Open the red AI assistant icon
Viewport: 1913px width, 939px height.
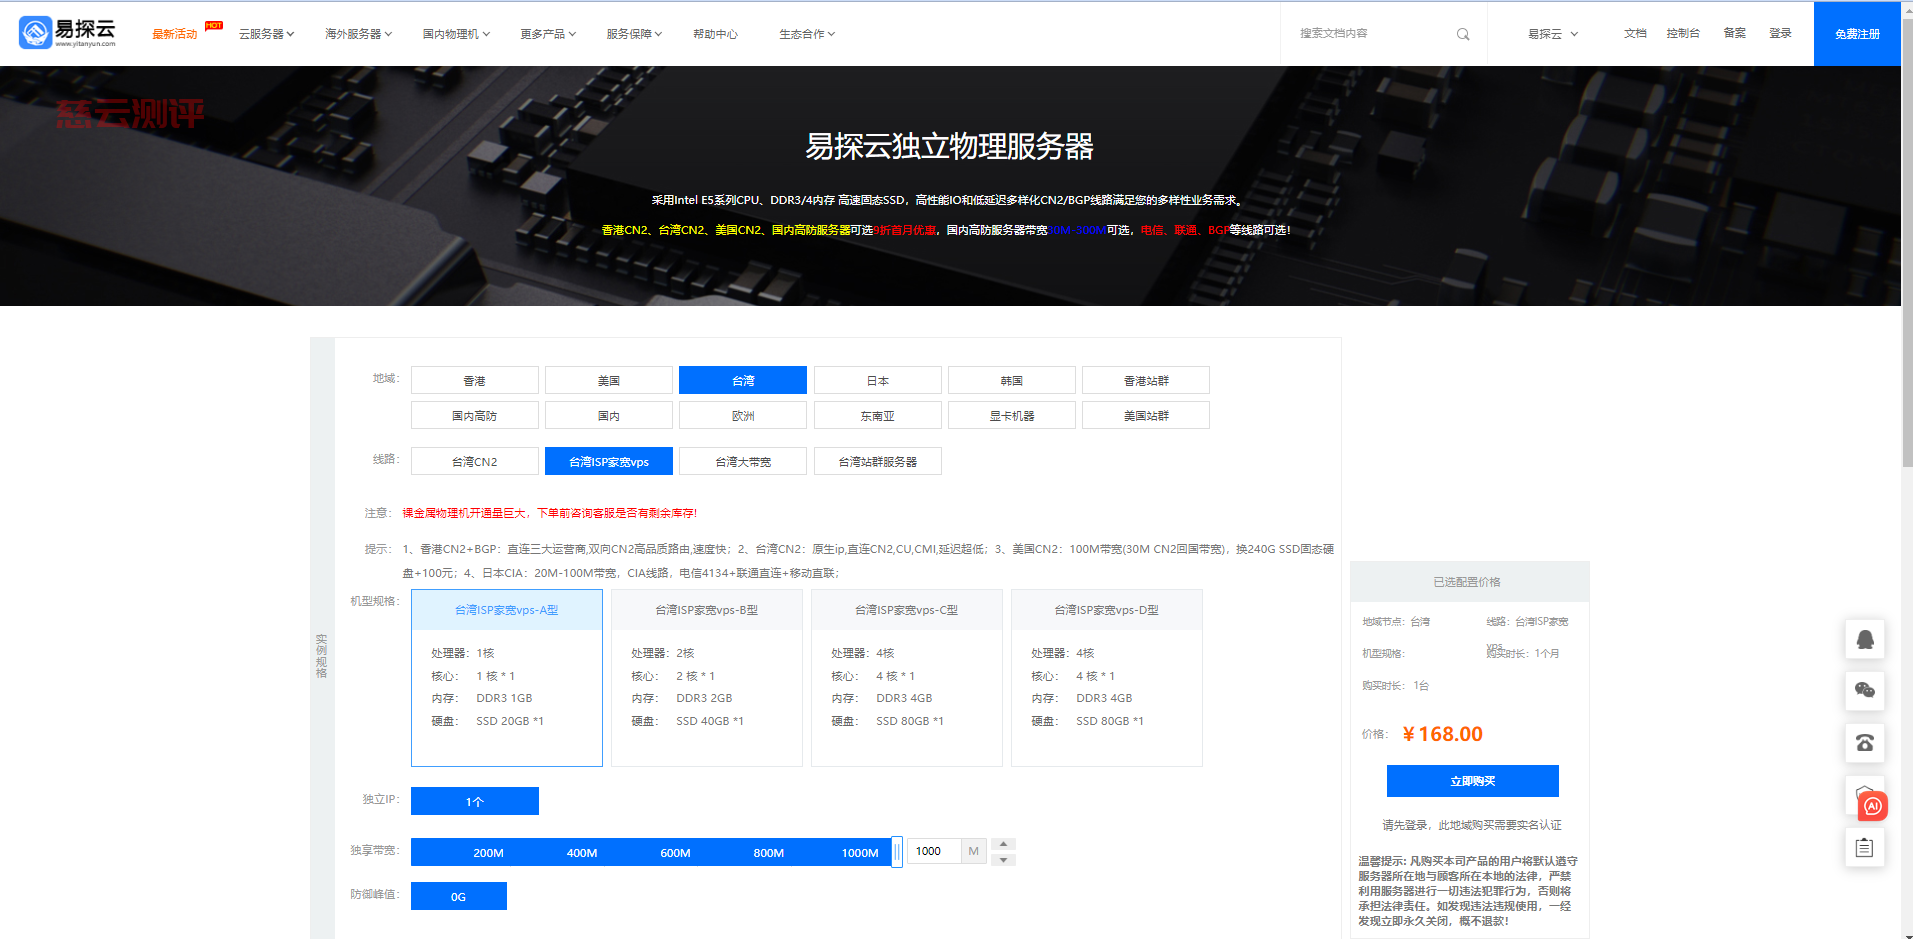tap(1873, 806)
